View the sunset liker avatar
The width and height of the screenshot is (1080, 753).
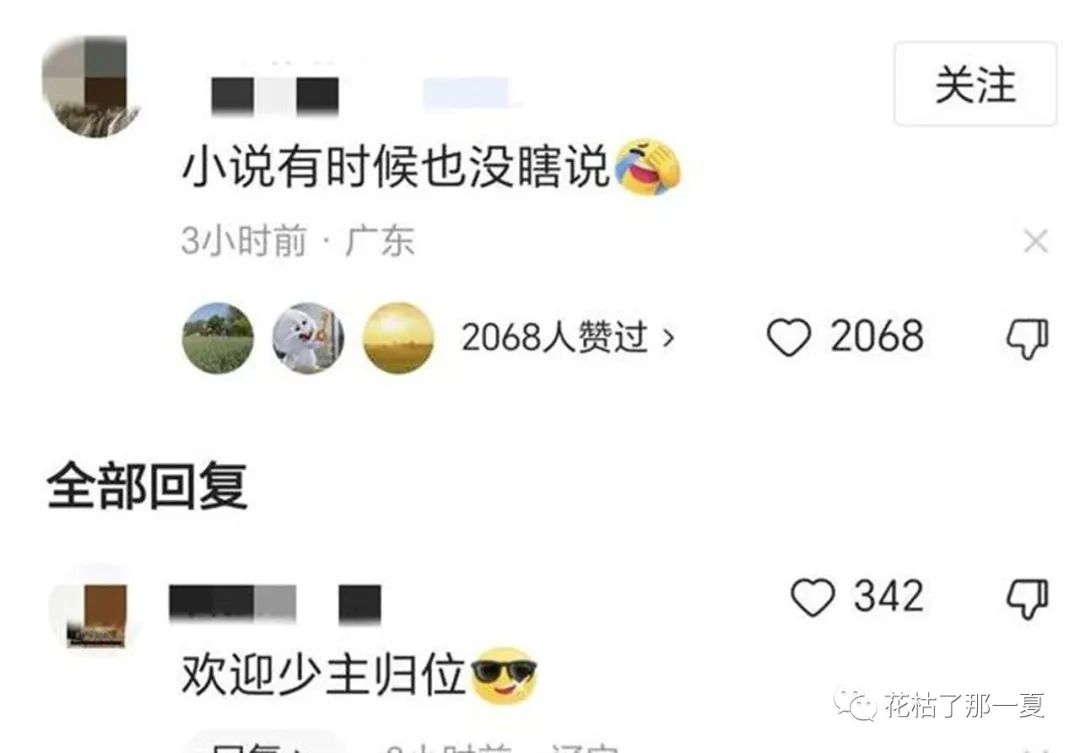click(398, 338)
